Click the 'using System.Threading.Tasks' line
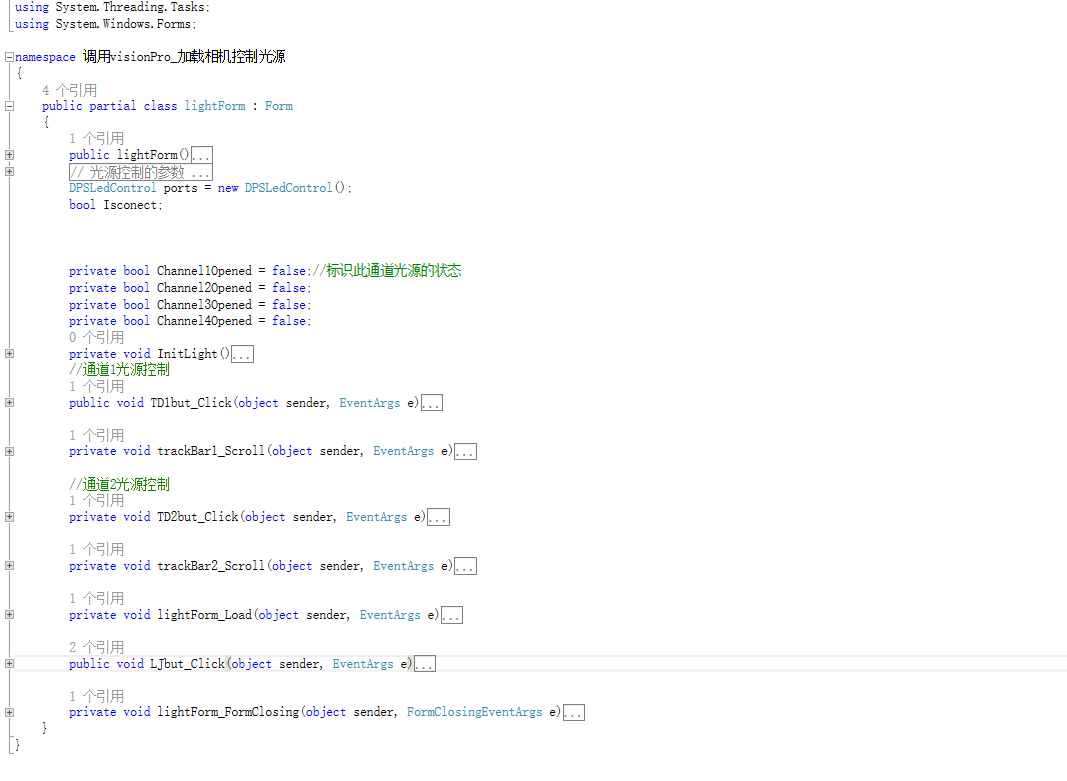Image resolution: width=1067 pixels, height=781 pixels. (x=112, y=7)
